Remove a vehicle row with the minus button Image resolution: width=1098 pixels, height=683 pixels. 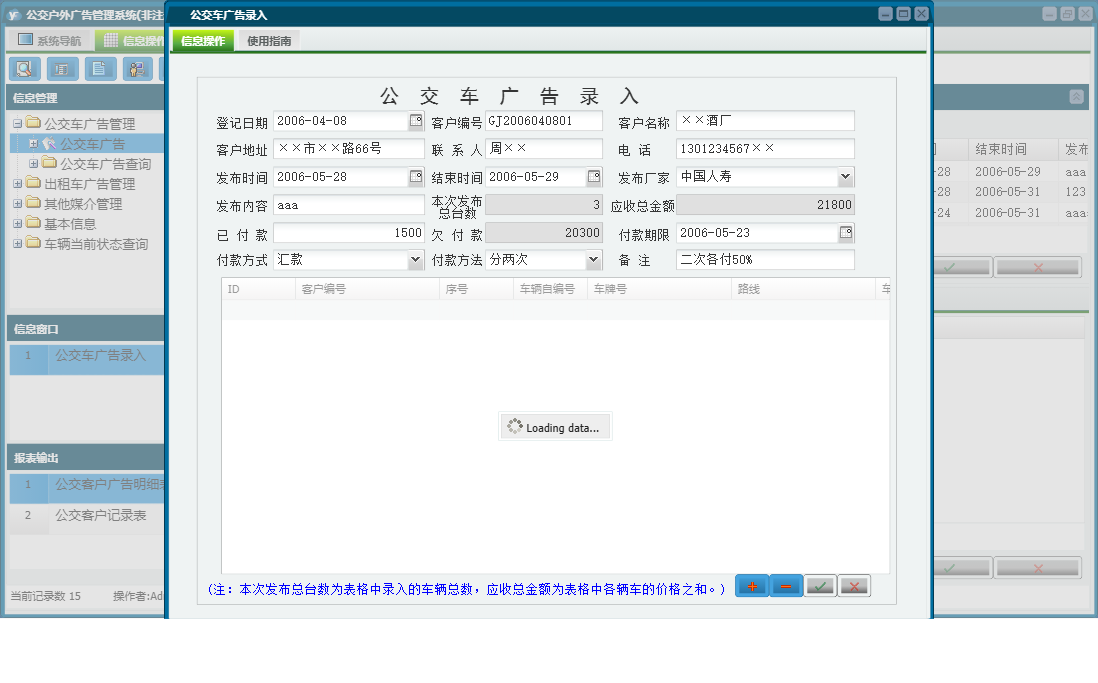pyautogui.click(x=786, y=586)
